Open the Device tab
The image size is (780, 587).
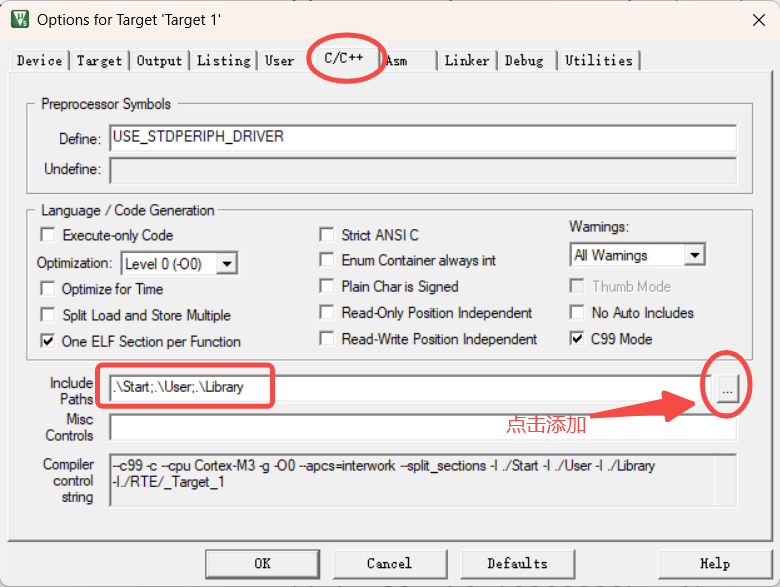click(39, 61)
